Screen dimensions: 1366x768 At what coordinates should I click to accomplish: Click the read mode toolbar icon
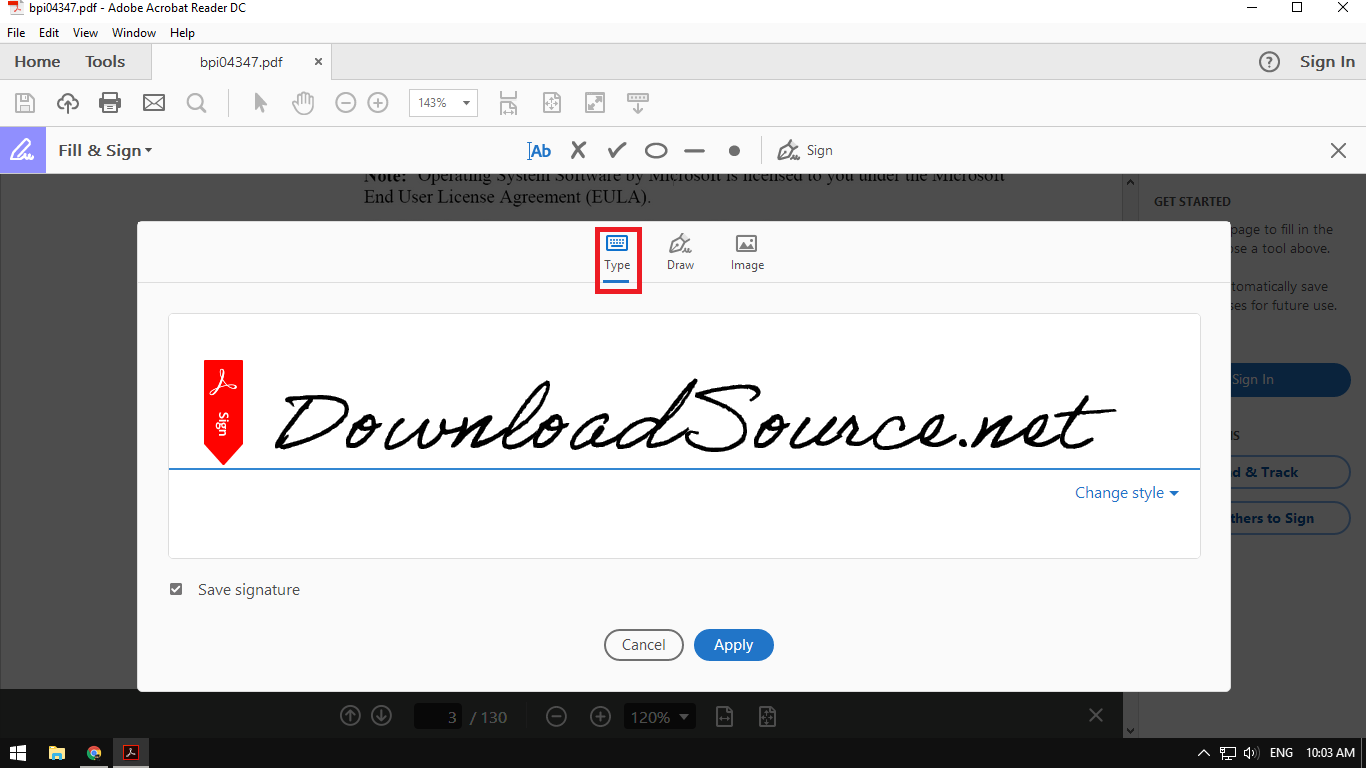[638, 102]
